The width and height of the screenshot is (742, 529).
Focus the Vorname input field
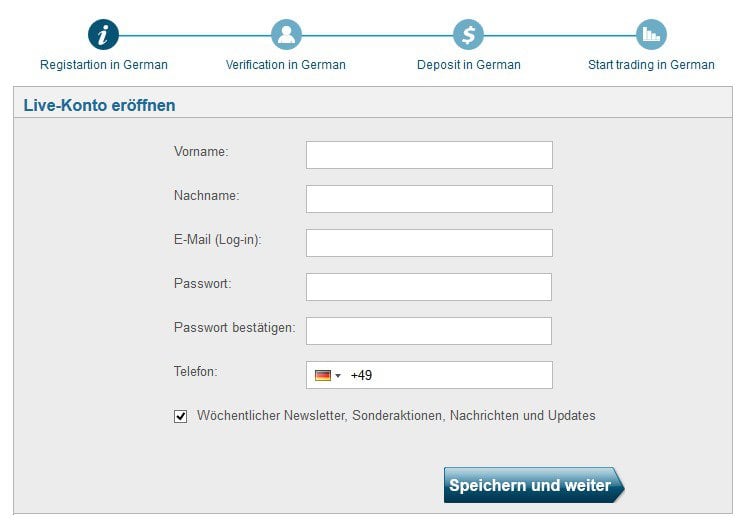click(429, 155)
